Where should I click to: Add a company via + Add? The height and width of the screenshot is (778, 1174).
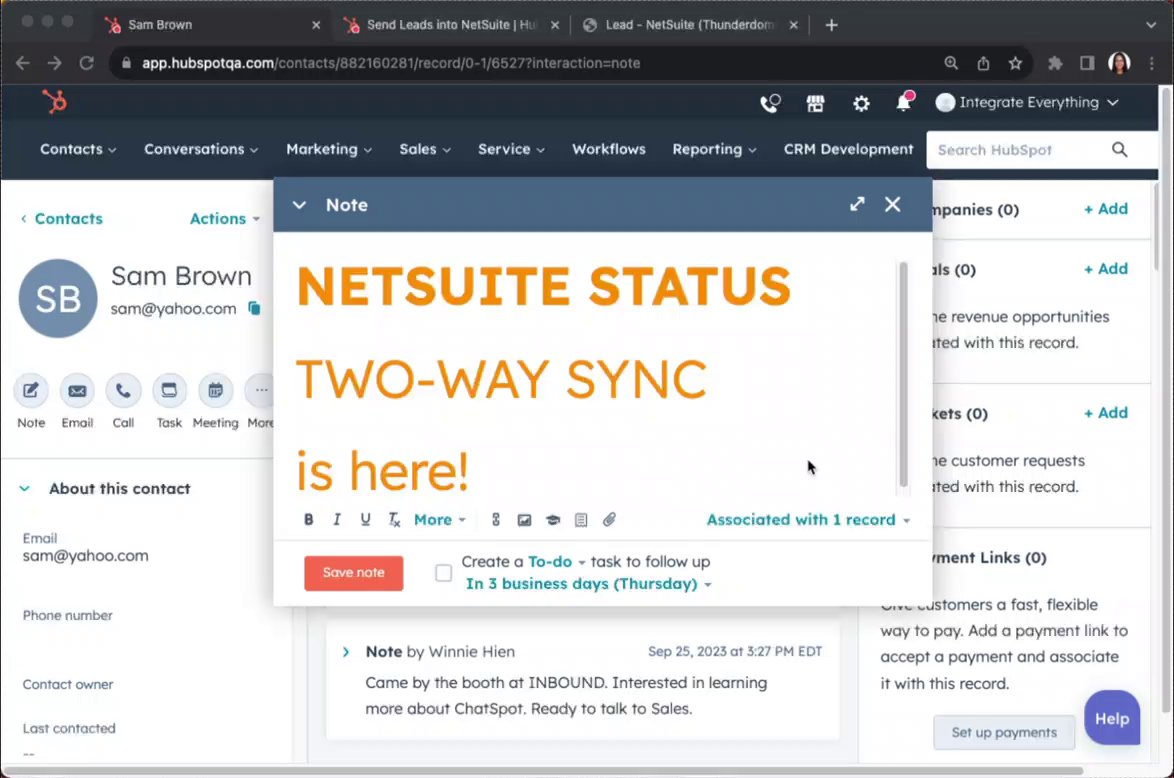click(x=1106, y=209)
